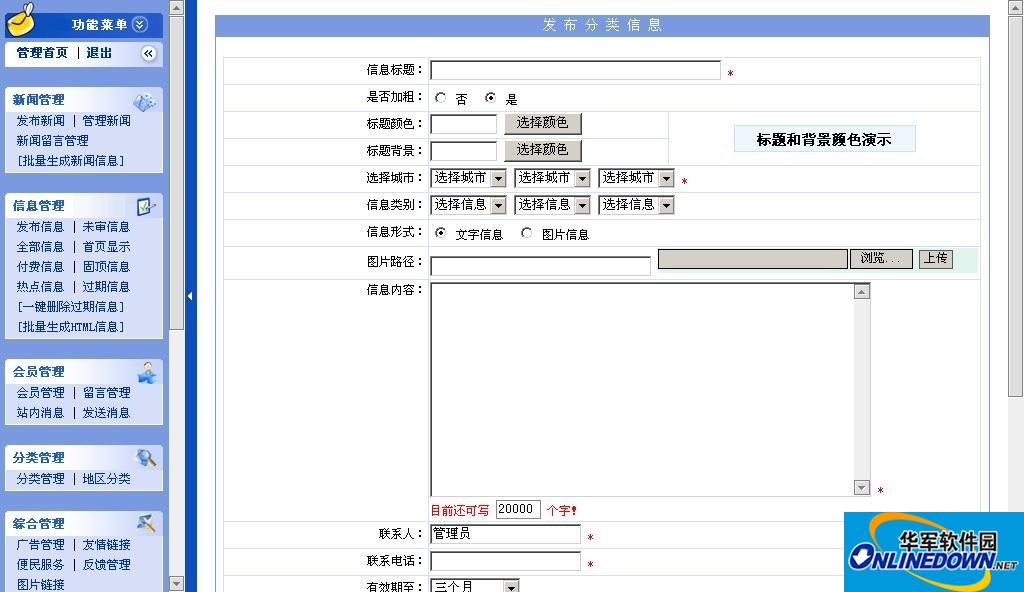Collapse menu with the 功能菜单 chevron icon
The width and height of the screenshot is (1024, 592).
click(140, 25)
